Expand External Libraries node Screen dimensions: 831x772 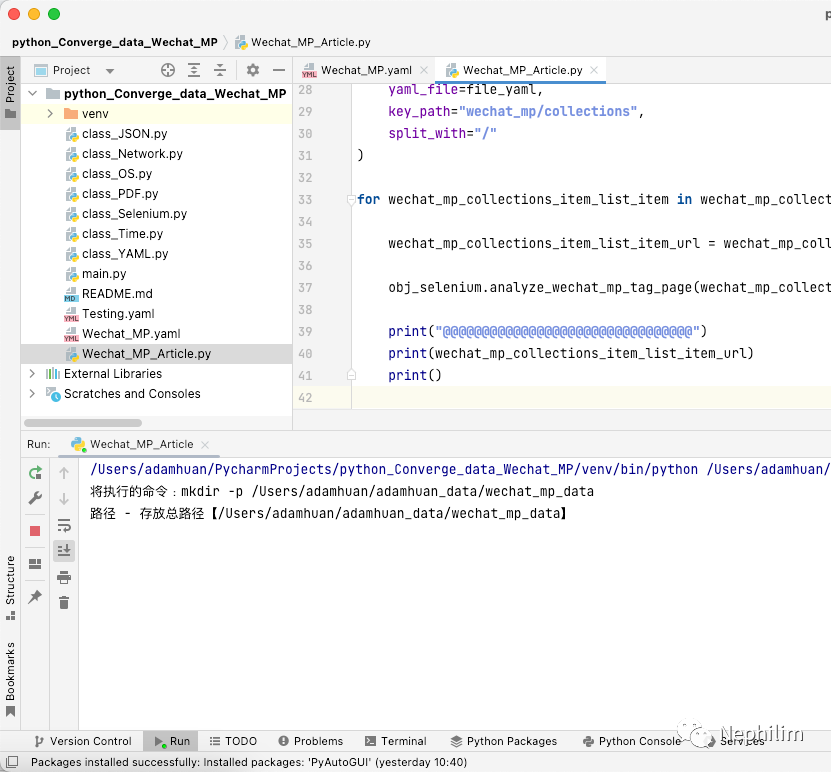(32, 374)
